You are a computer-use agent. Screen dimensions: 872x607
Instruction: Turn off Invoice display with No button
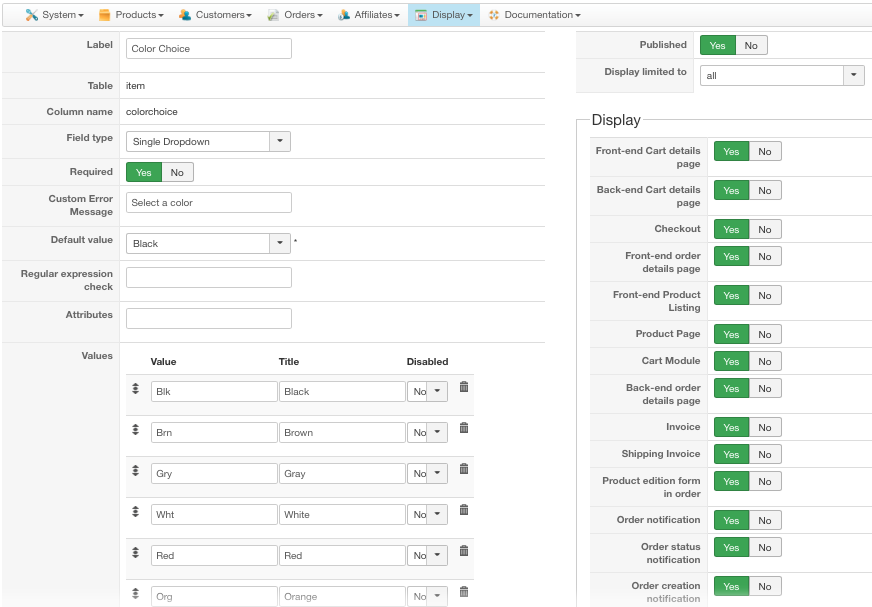coord(765,427)
